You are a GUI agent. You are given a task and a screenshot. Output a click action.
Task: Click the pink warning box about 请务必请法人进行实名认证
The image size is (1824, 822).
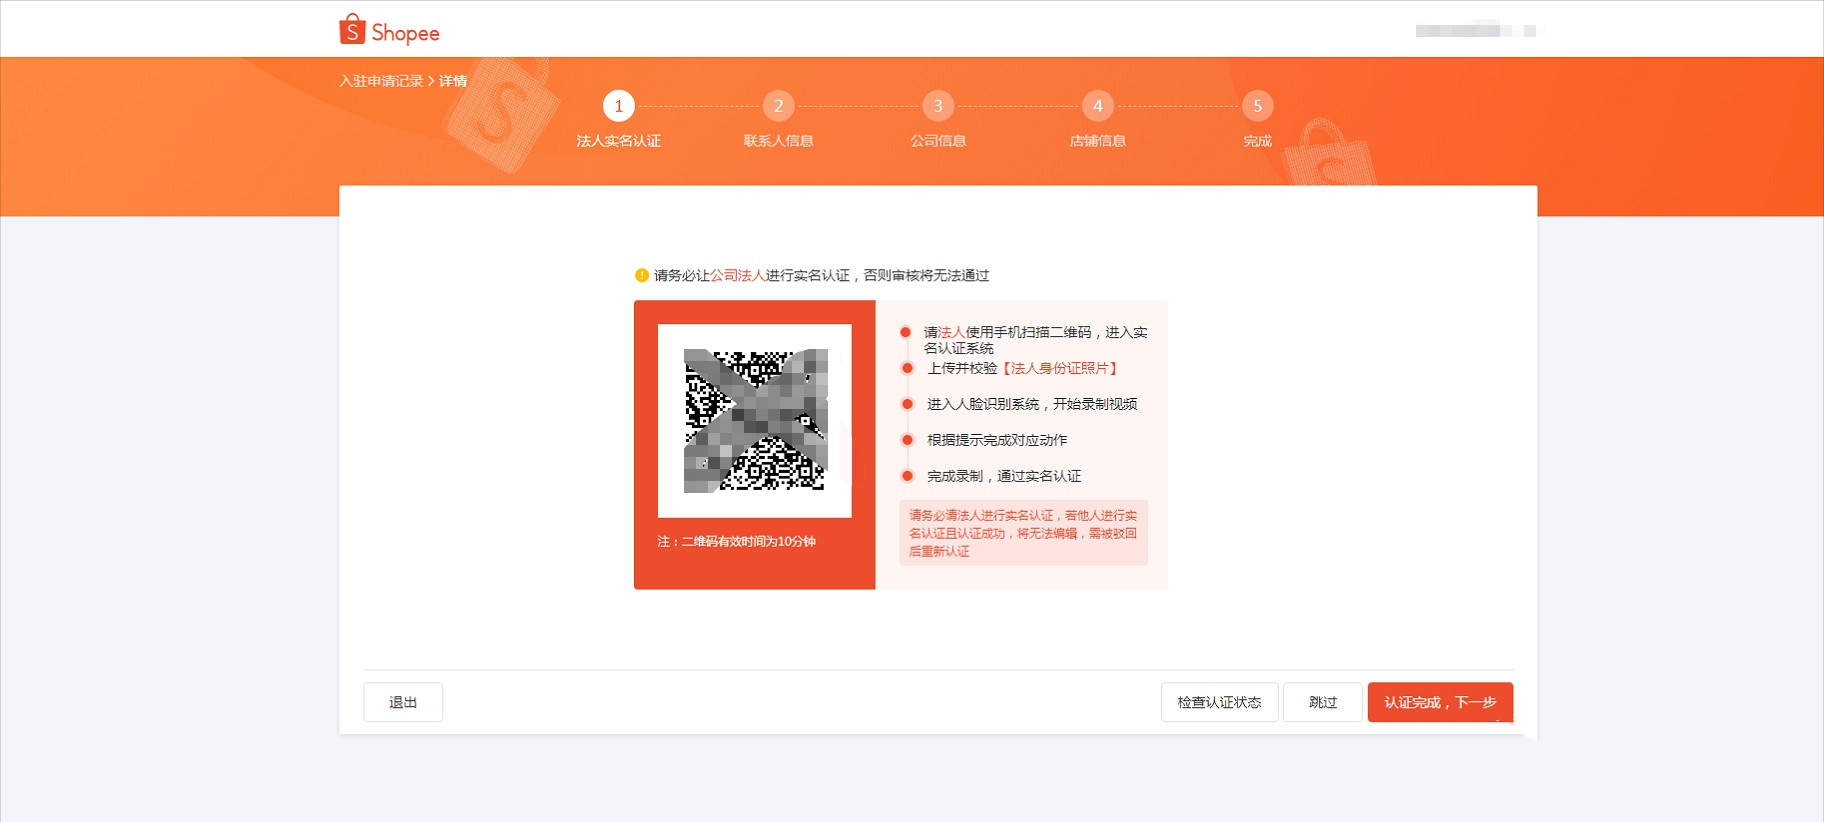[1023, 533]
